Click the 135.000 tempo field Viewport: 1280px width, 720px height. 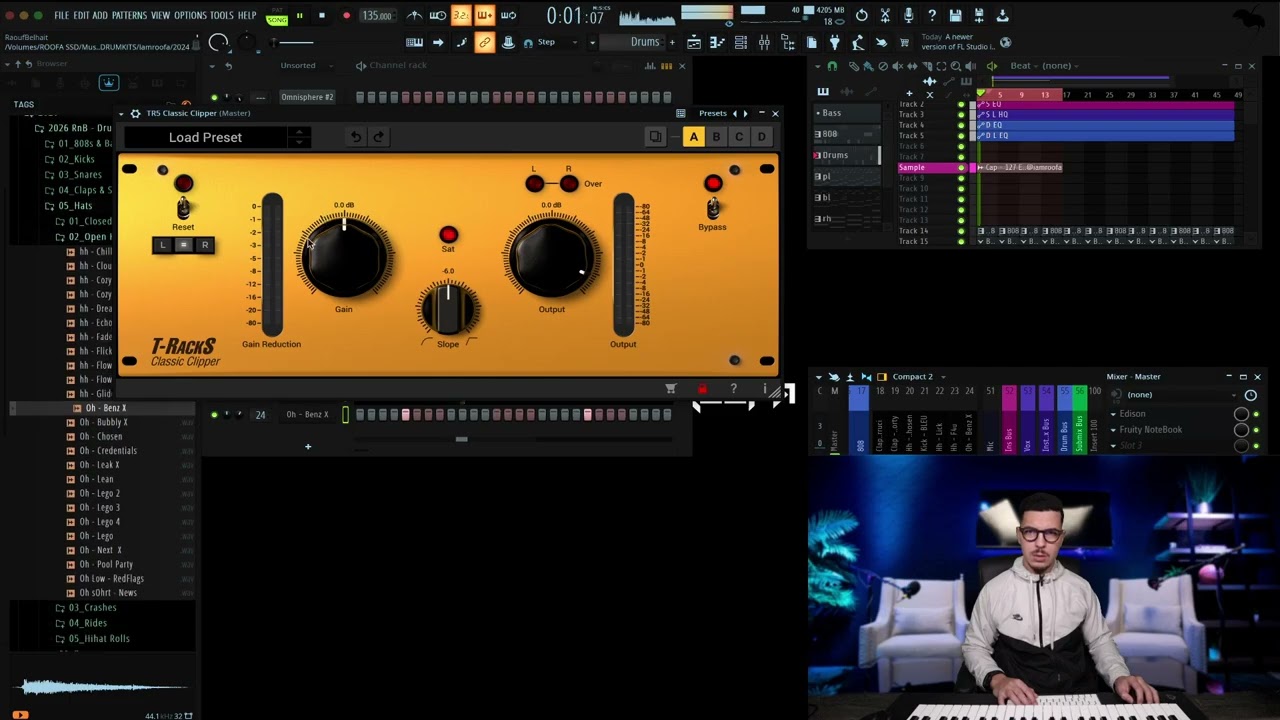[x=377, y=16]
